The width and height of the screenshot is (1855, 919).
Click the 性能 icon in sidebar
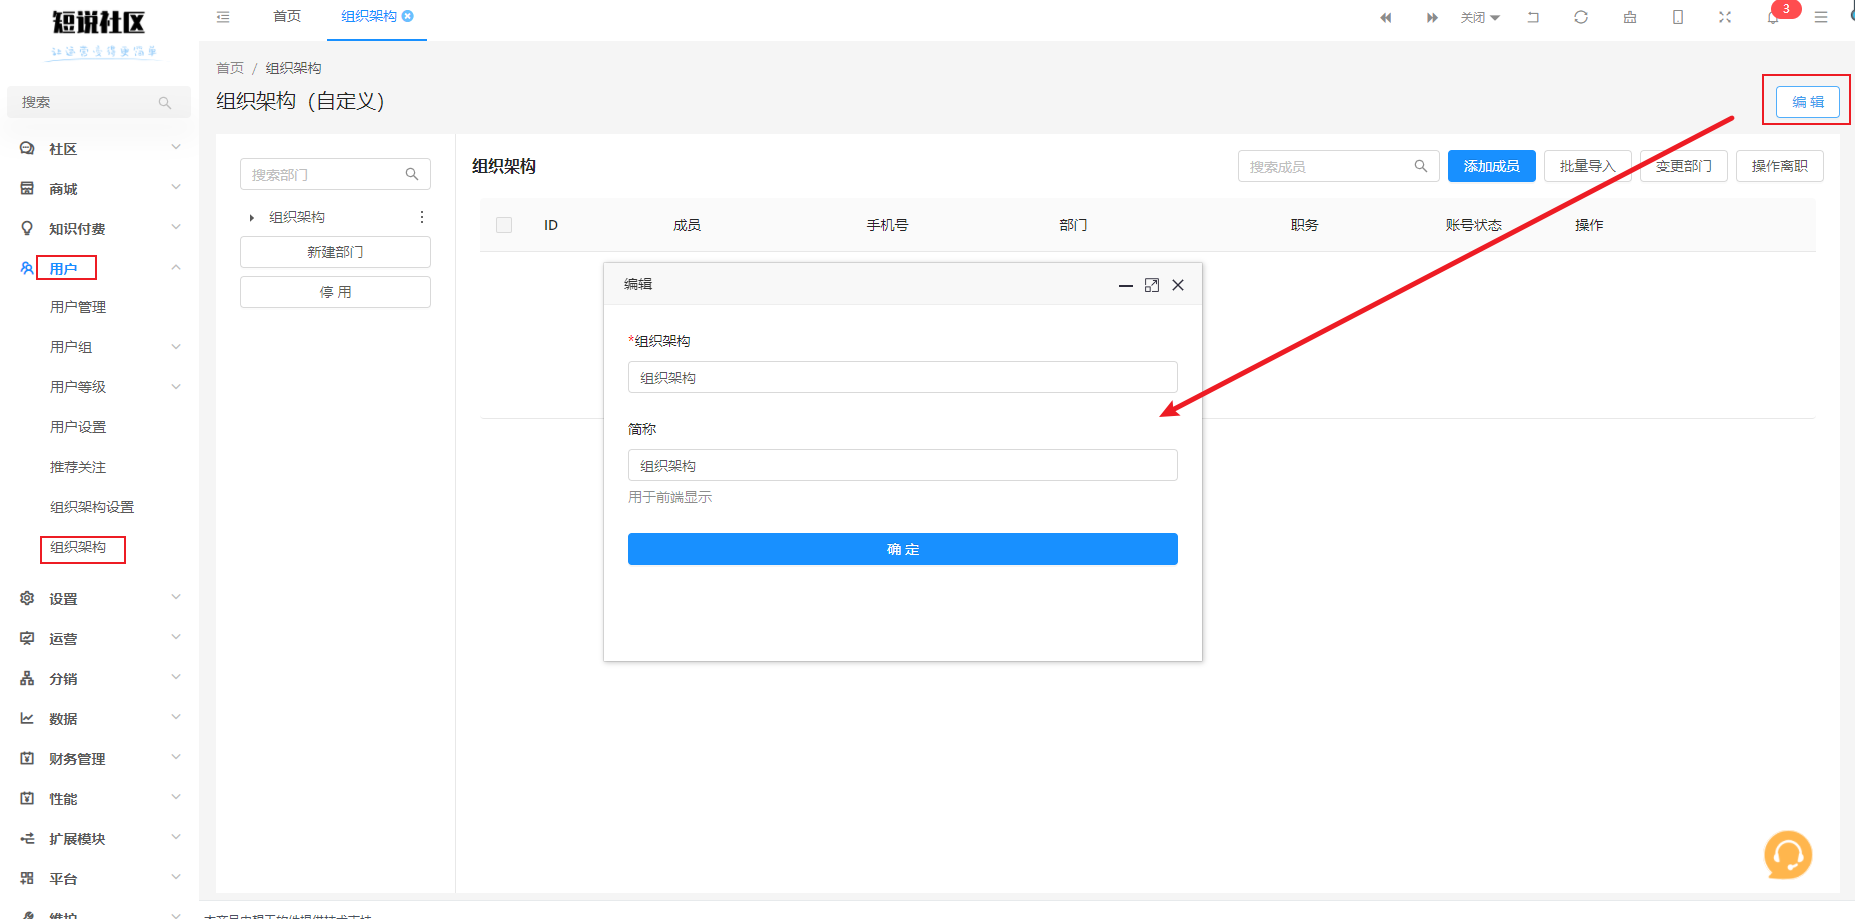pos(27,798)
